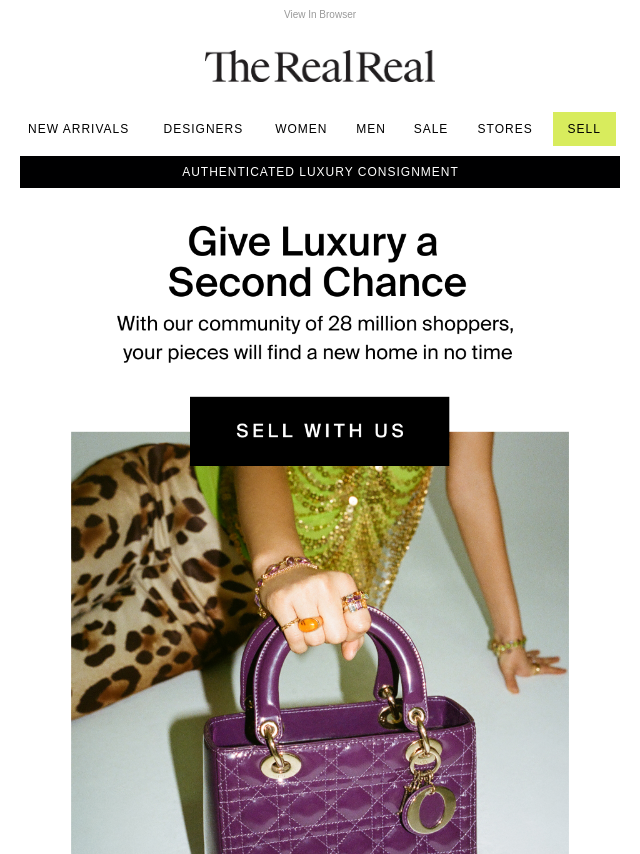
Task: Click the green Sell button
Action: pyautogui.click(x=584, y=129)
